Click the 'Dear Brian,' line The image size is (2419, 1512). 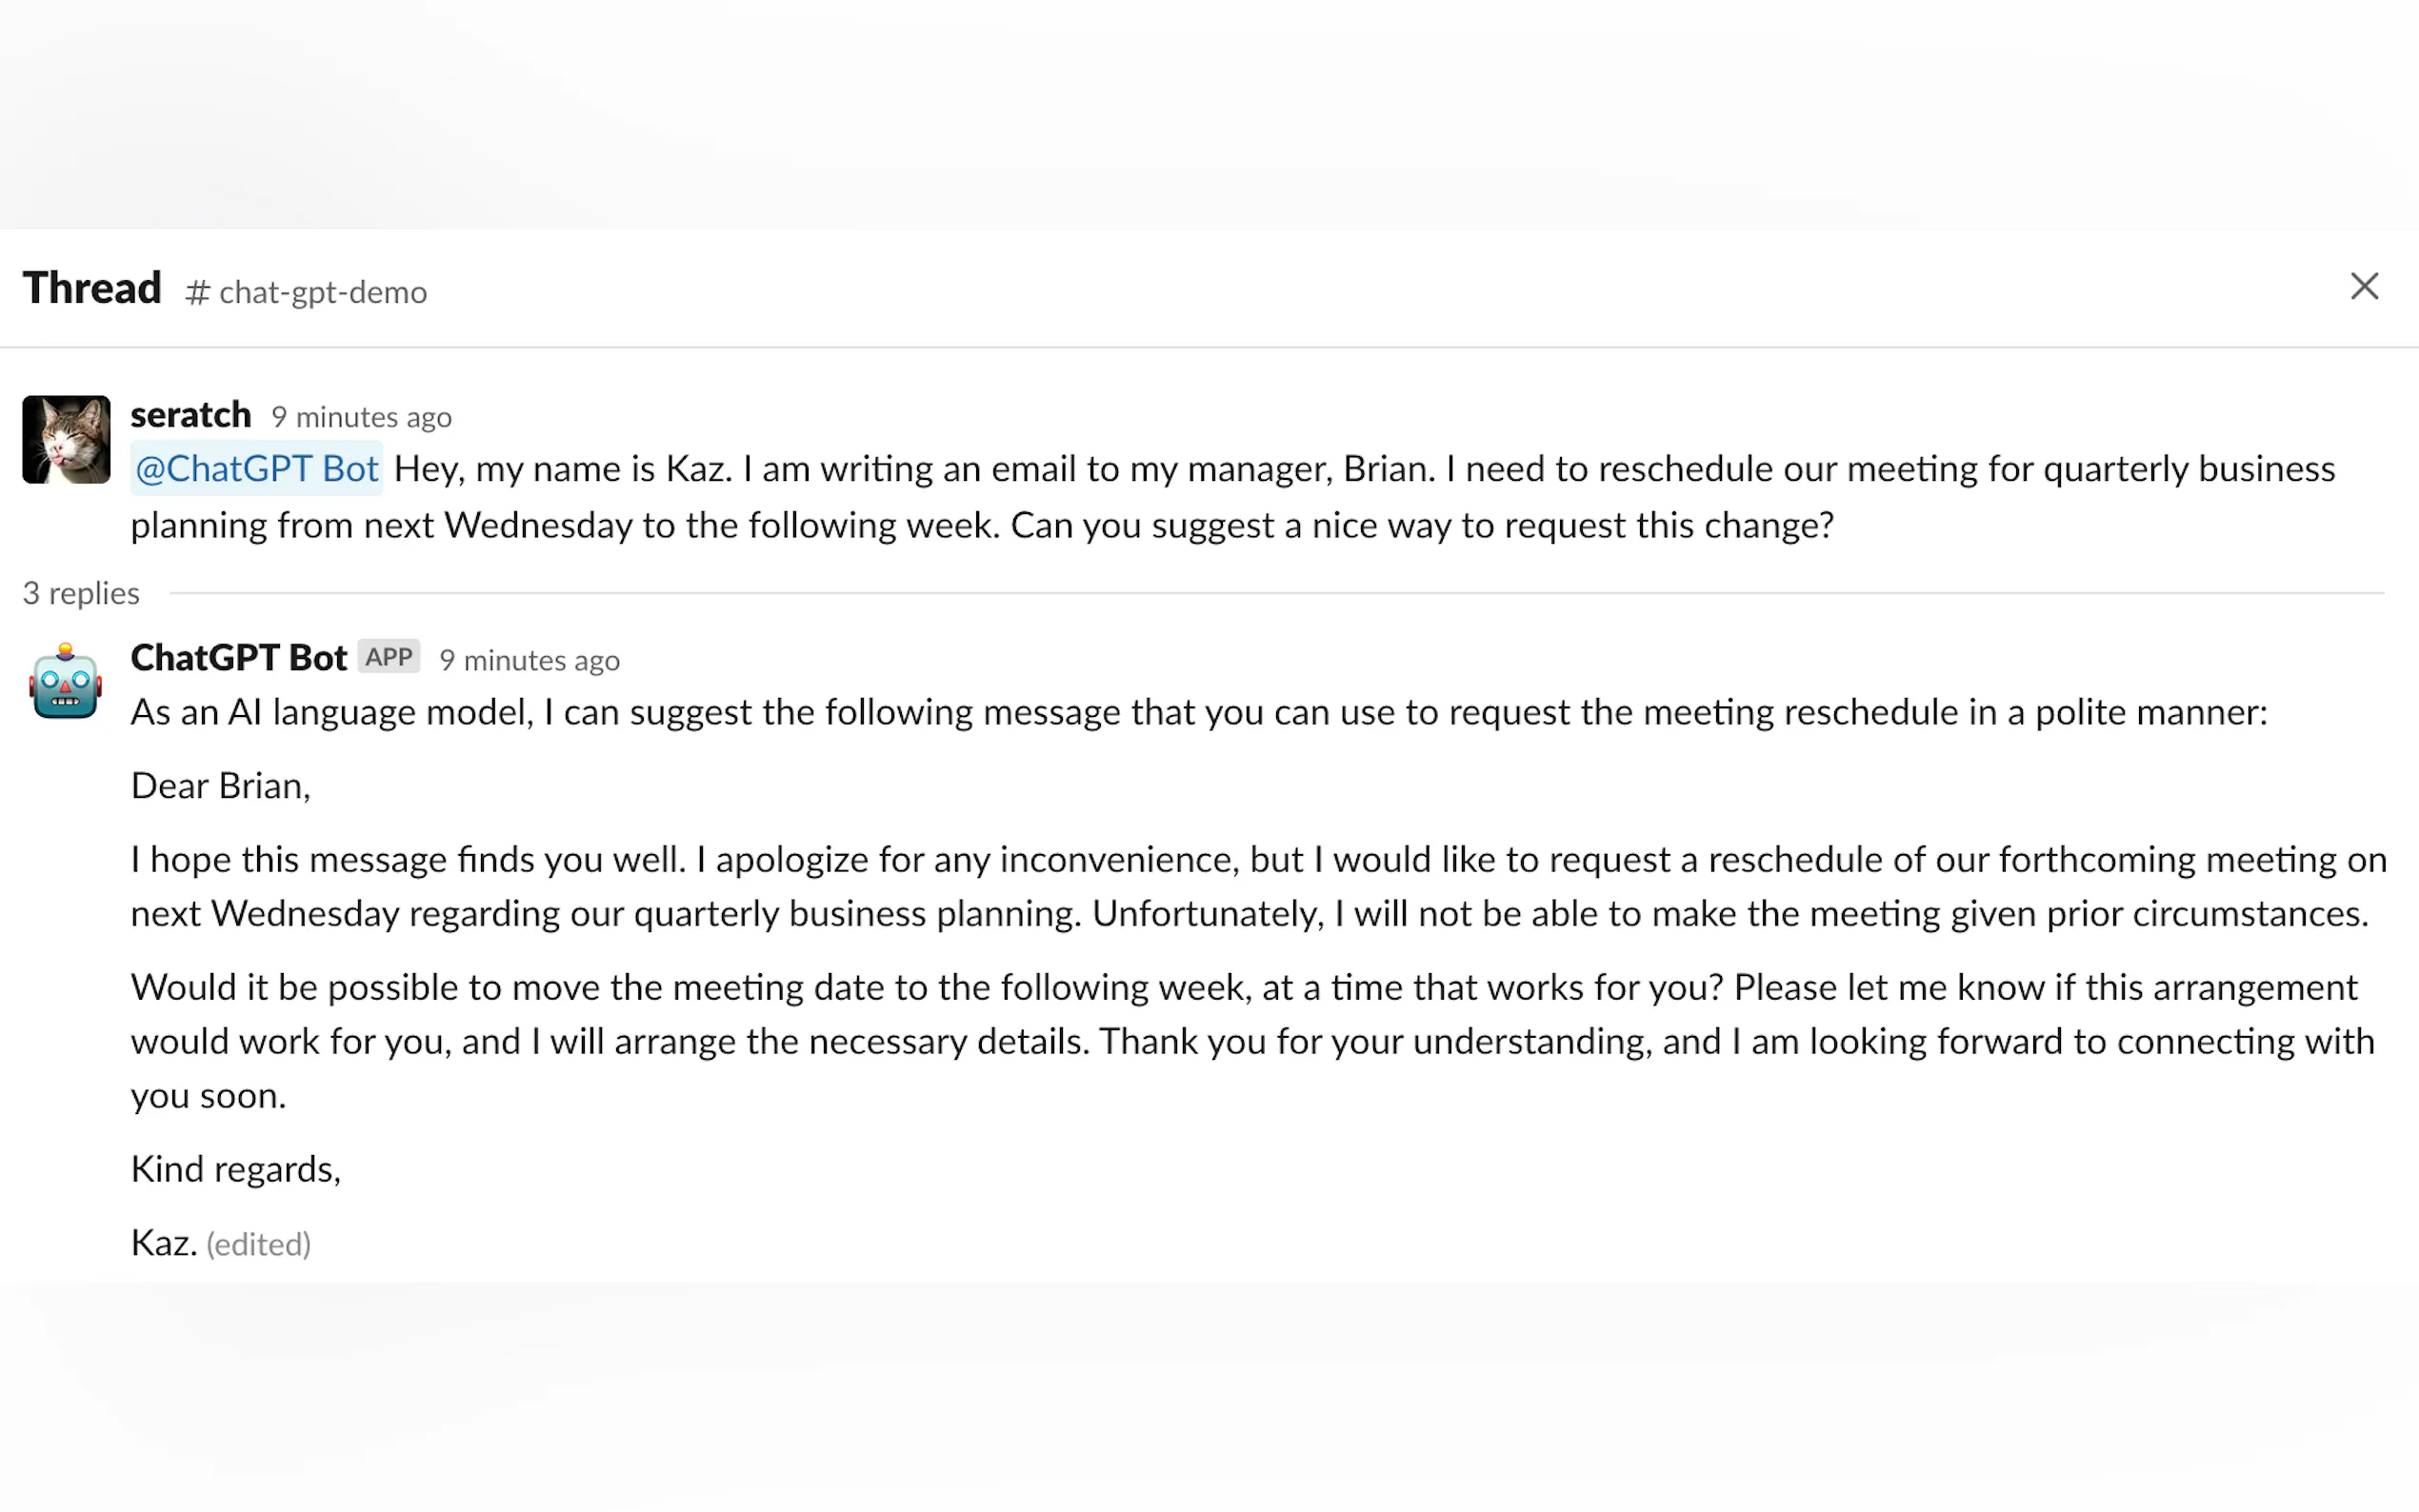point(220,786)
